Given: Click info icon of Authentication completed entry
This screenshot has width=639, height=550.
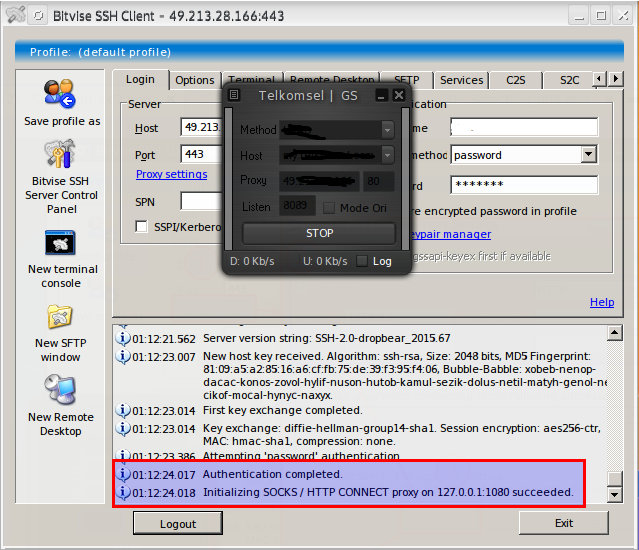Looking at the screenshot, I should pyautogui.click(x=123, y=474).
